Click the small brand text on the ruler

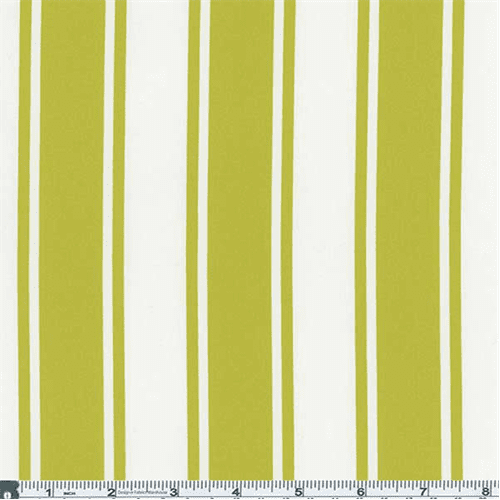[142, 492]
